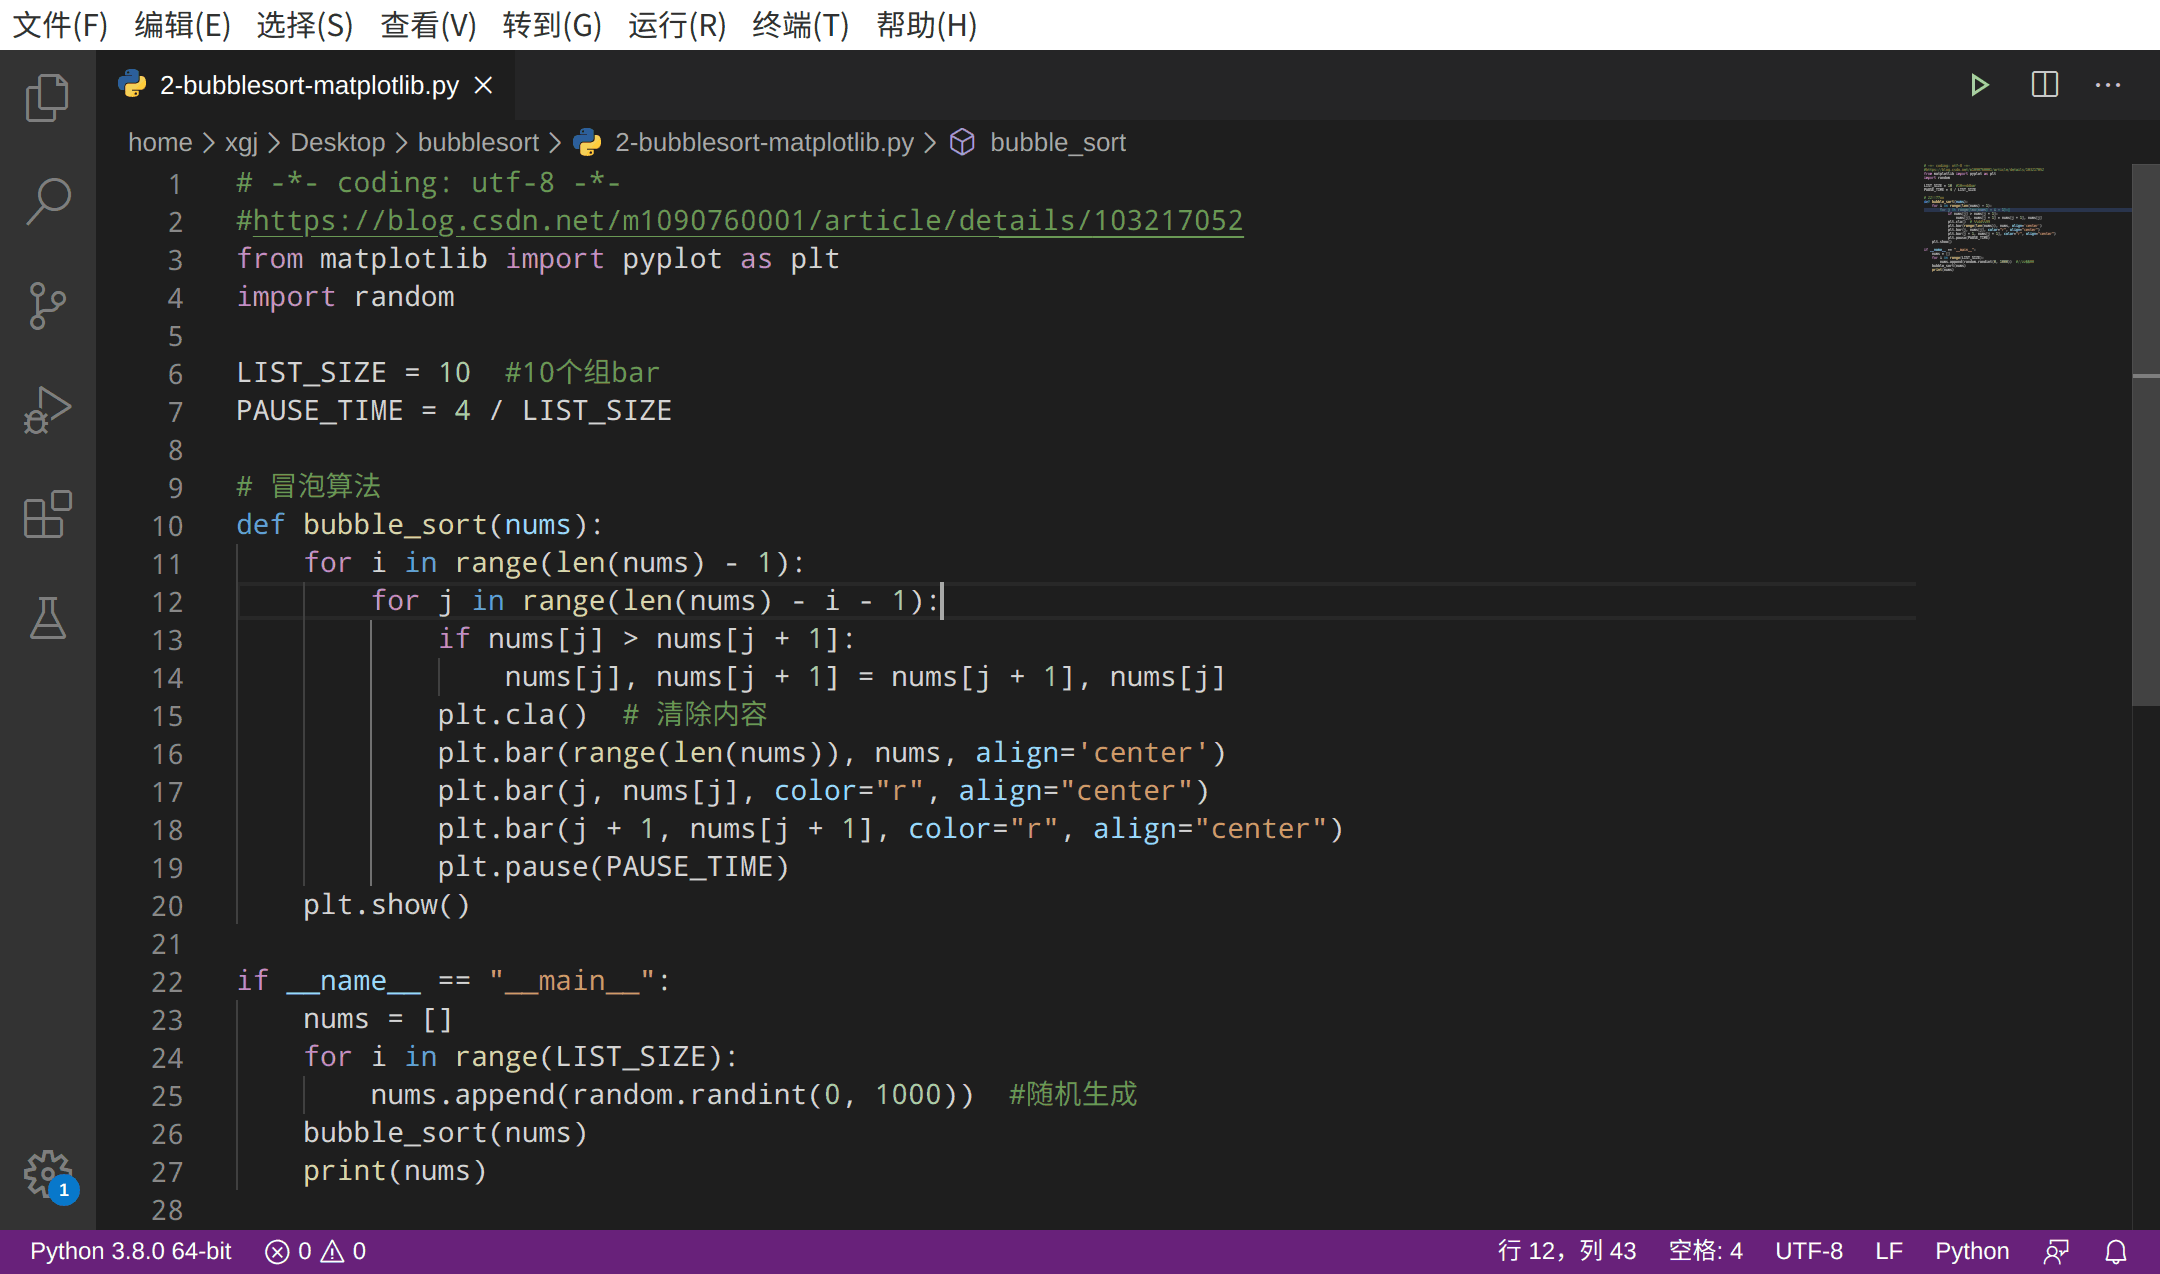Open the Source Control view
The image size is (2160, 1274).
tap(47, 305)
